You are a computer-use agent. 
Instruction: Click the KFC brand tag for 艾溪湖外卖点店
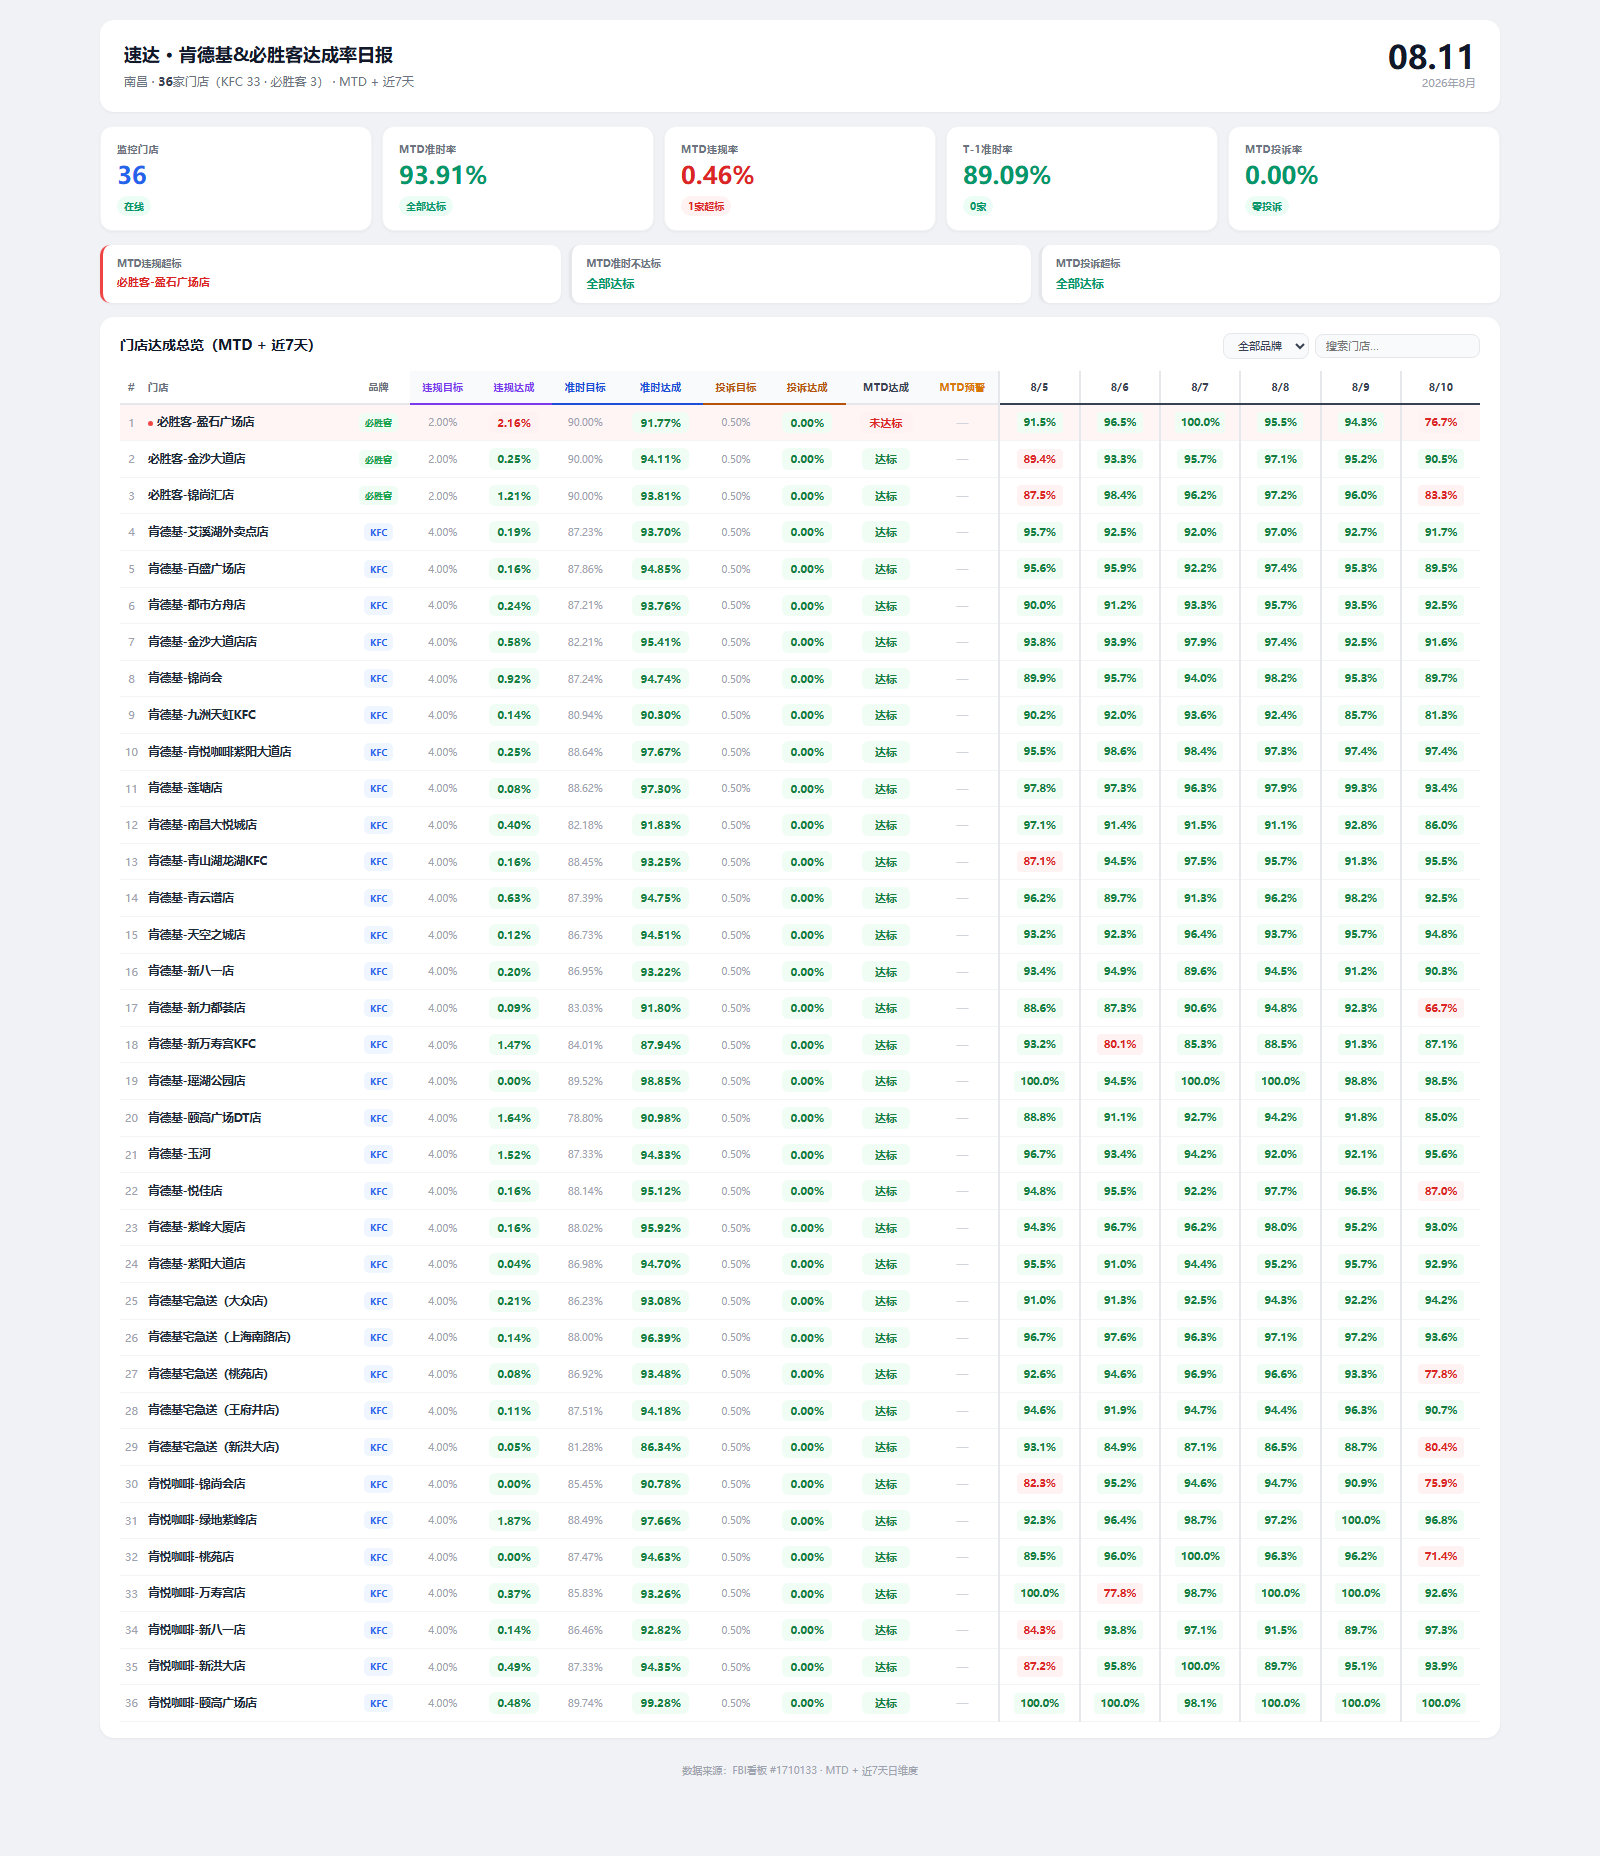click(x=378, y=533)
